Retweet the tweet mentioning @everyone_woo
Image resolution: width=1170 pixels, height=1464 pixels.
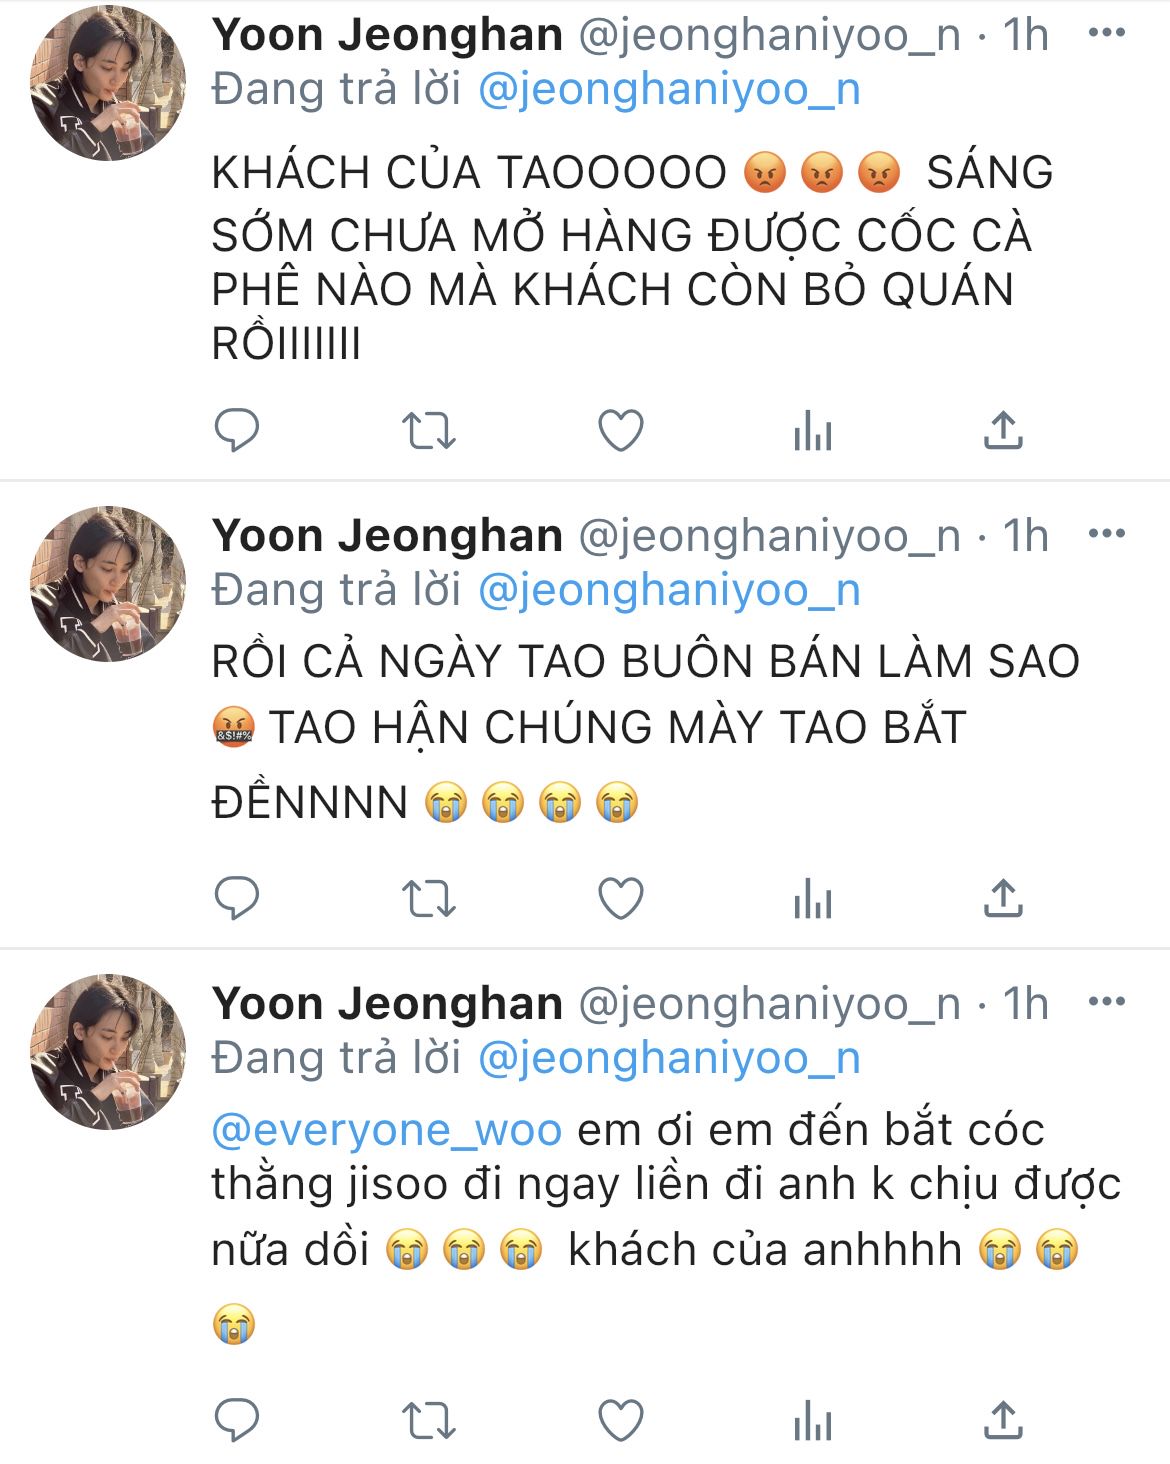(x=429, y=1421)
